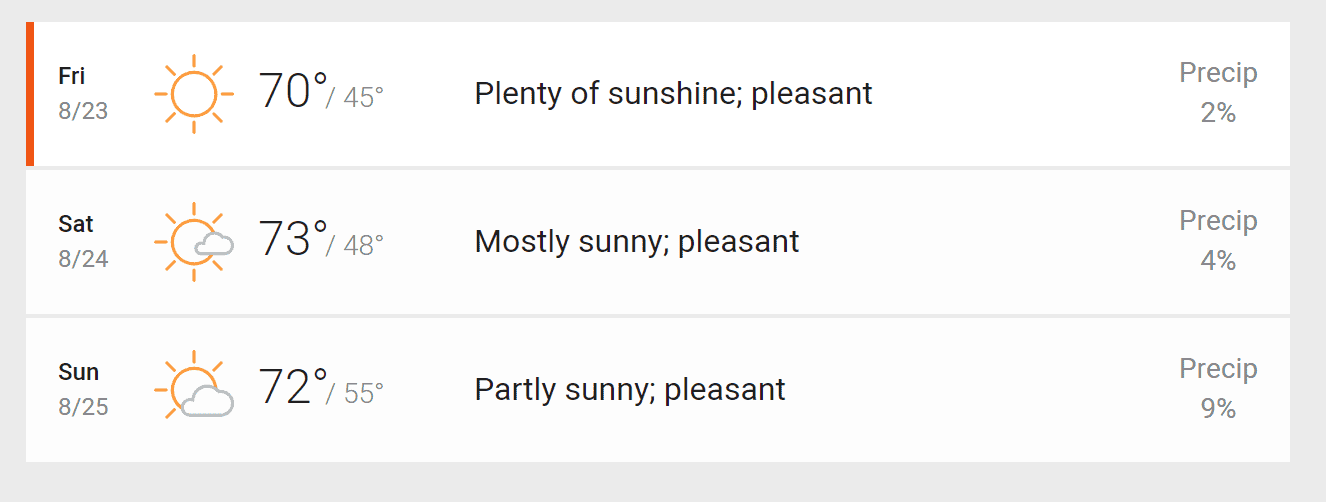Click the Precip 9% value
Image resolution: width=1326 pixels, height=502 pixels.
[x=1218, y=410]
